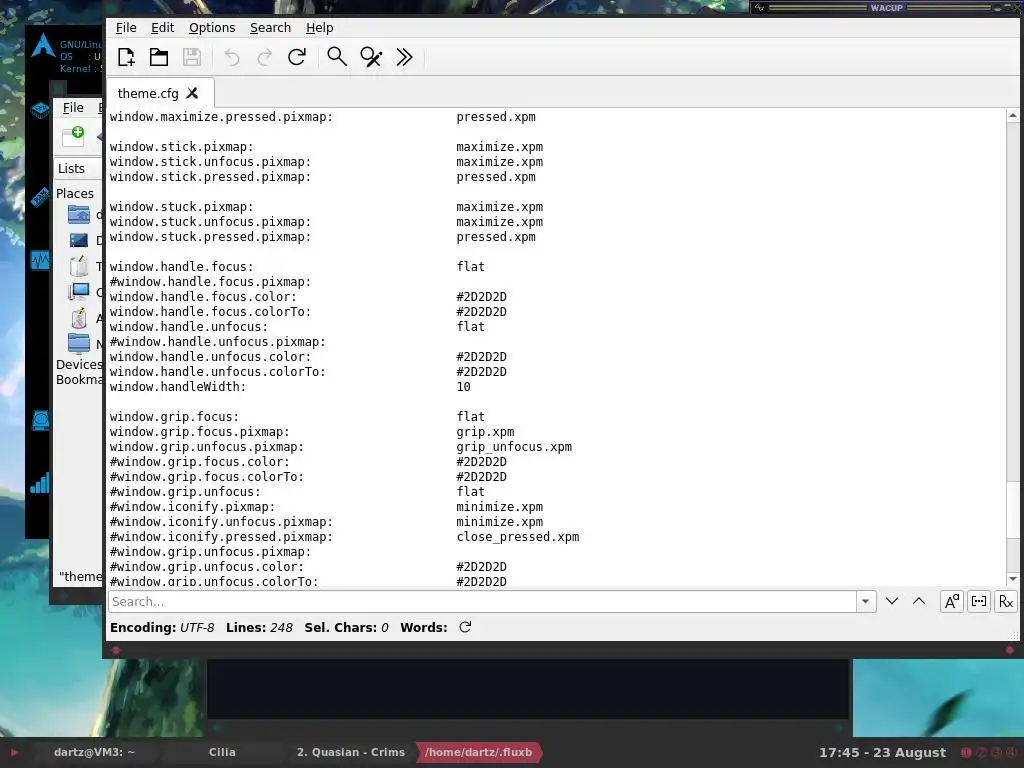Select the trash can icon under Places
The image size is (1024, 768).
point(79,266)
